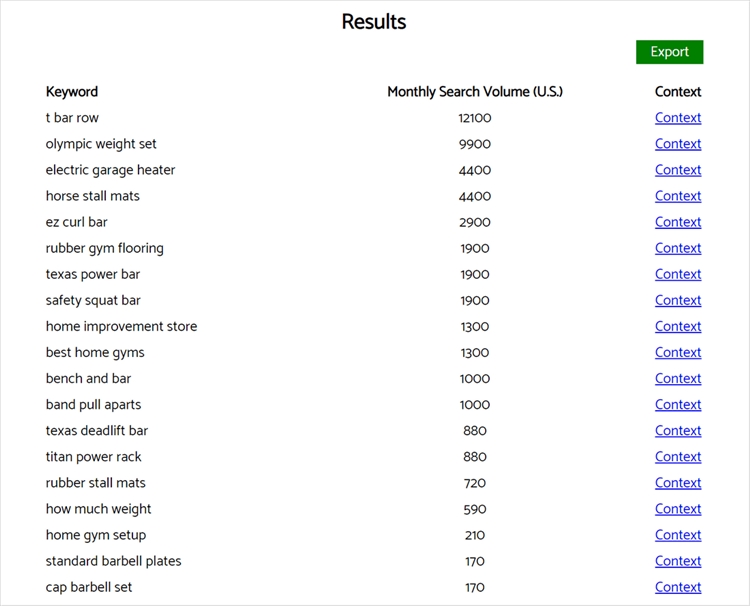Click the green Export button
The width and height of the screenshot is (750, 606).
coord(669,52)
